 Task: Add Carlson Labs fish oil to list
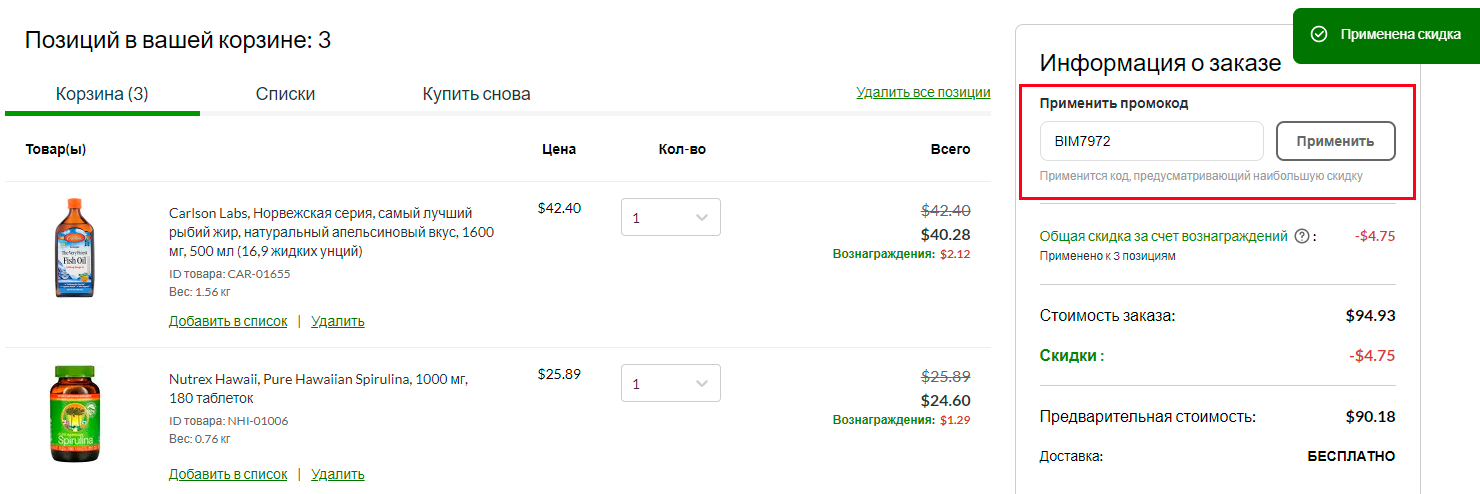point(228,321)
